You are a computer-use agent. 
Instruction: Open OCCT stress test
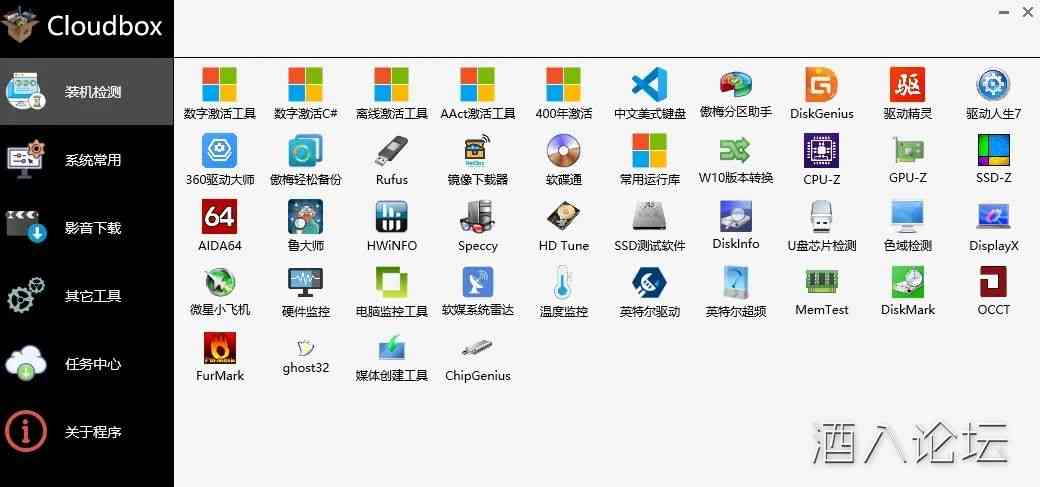coord(993,282)
